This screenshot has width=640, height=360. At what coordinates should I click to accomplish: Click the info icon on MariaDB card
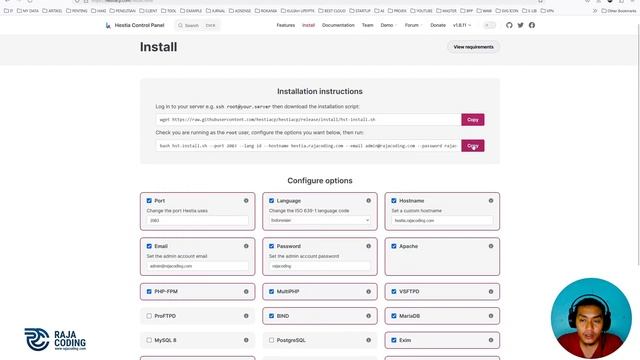(x=491, y=316)
